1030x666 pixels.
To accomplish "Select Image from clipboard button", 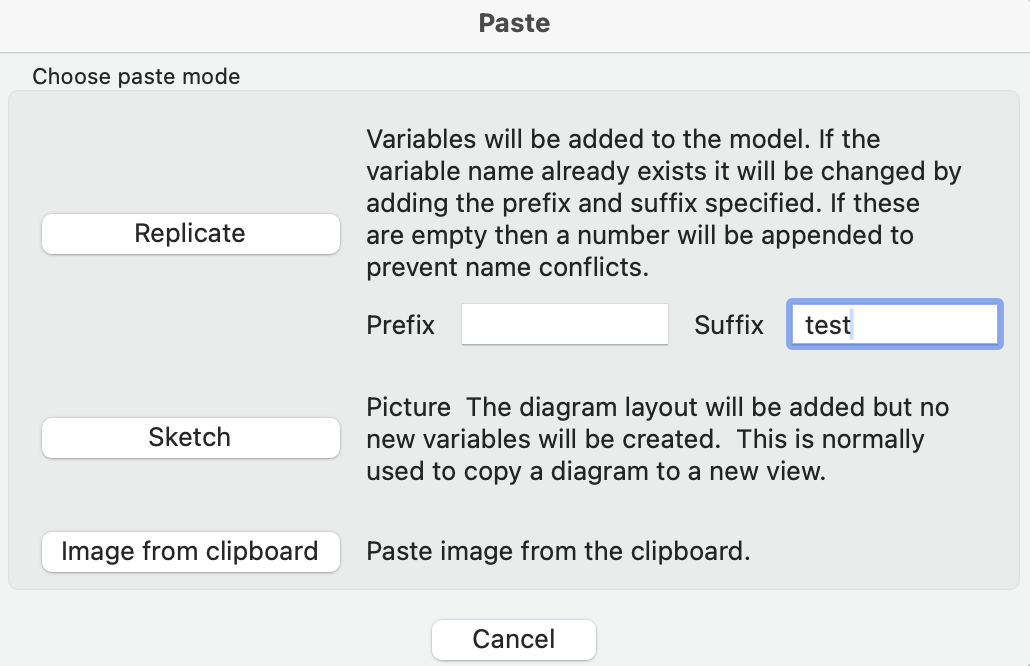I will (190, 552).
